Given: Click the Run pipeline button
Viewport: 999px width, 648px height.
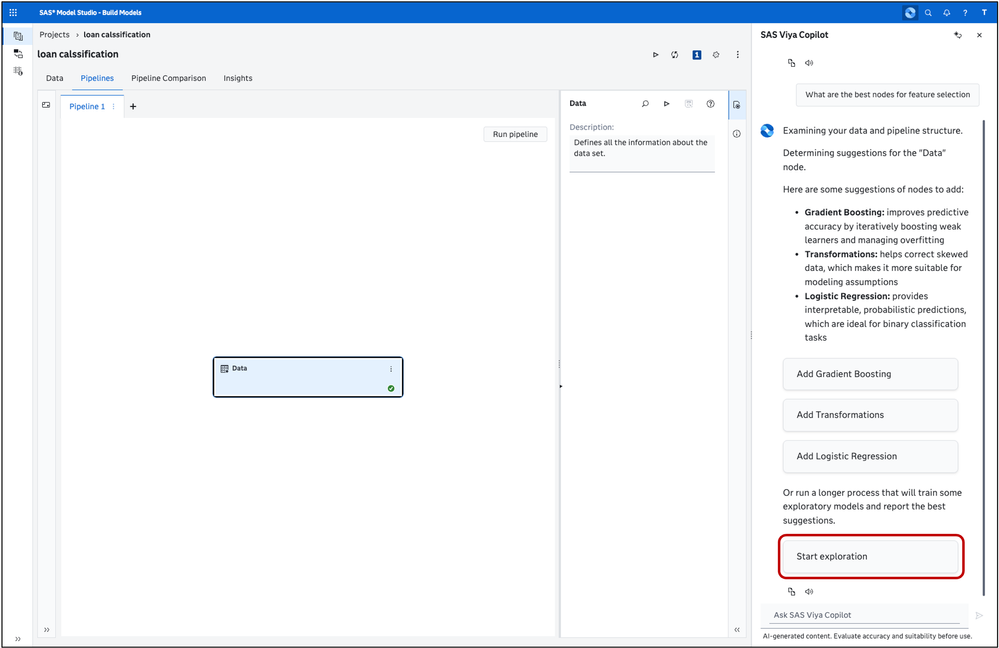Looking at the screenshot, I should pyautogui.click(x=515, y=134).
